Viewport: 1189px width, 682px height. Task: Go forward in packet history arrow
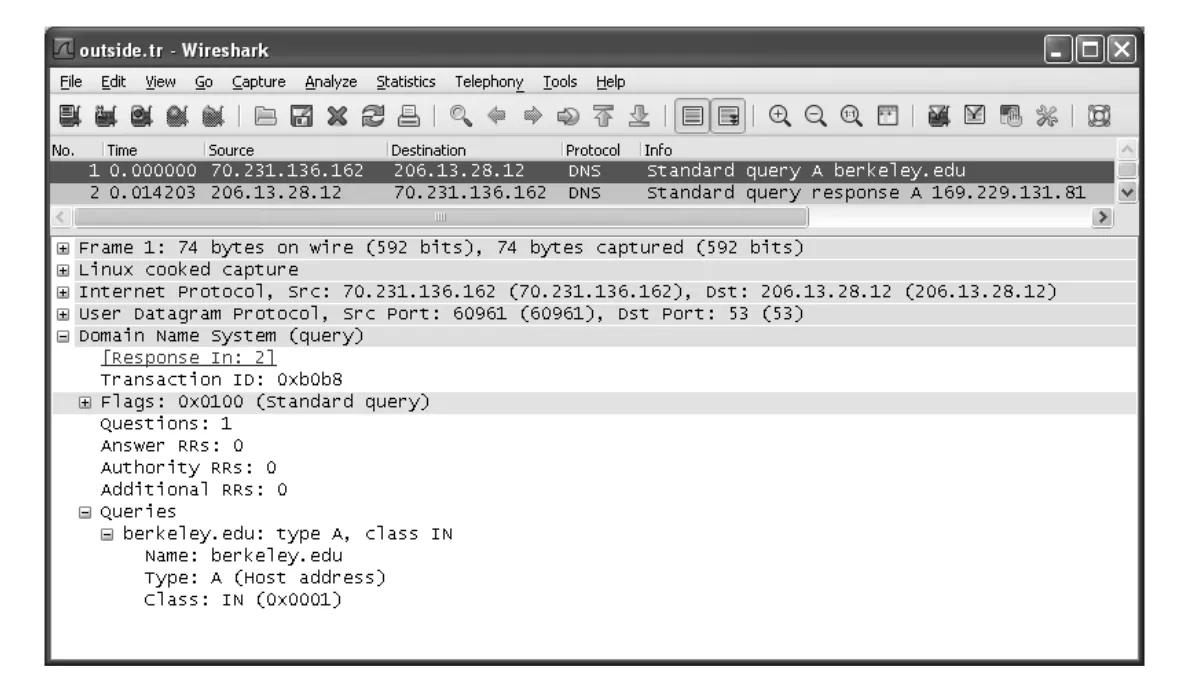(532, 116)
